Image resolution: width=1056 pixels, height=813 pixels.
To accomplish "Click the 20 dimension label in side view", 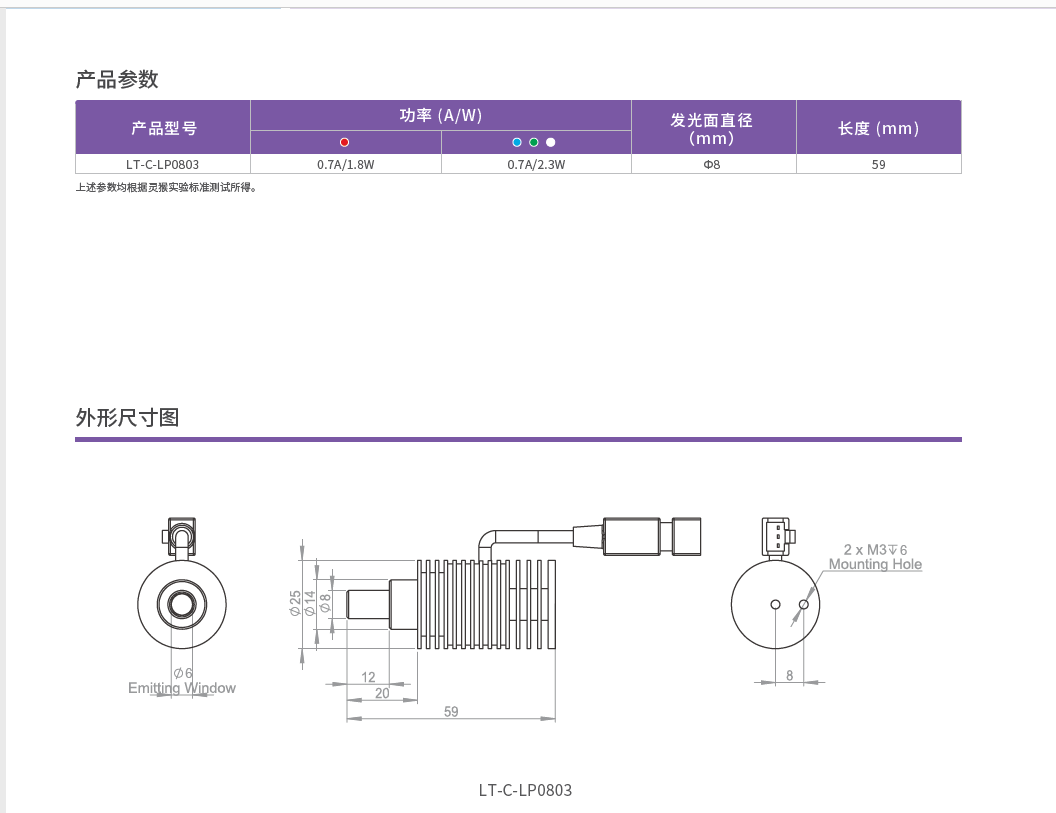I will pos(383,693).
